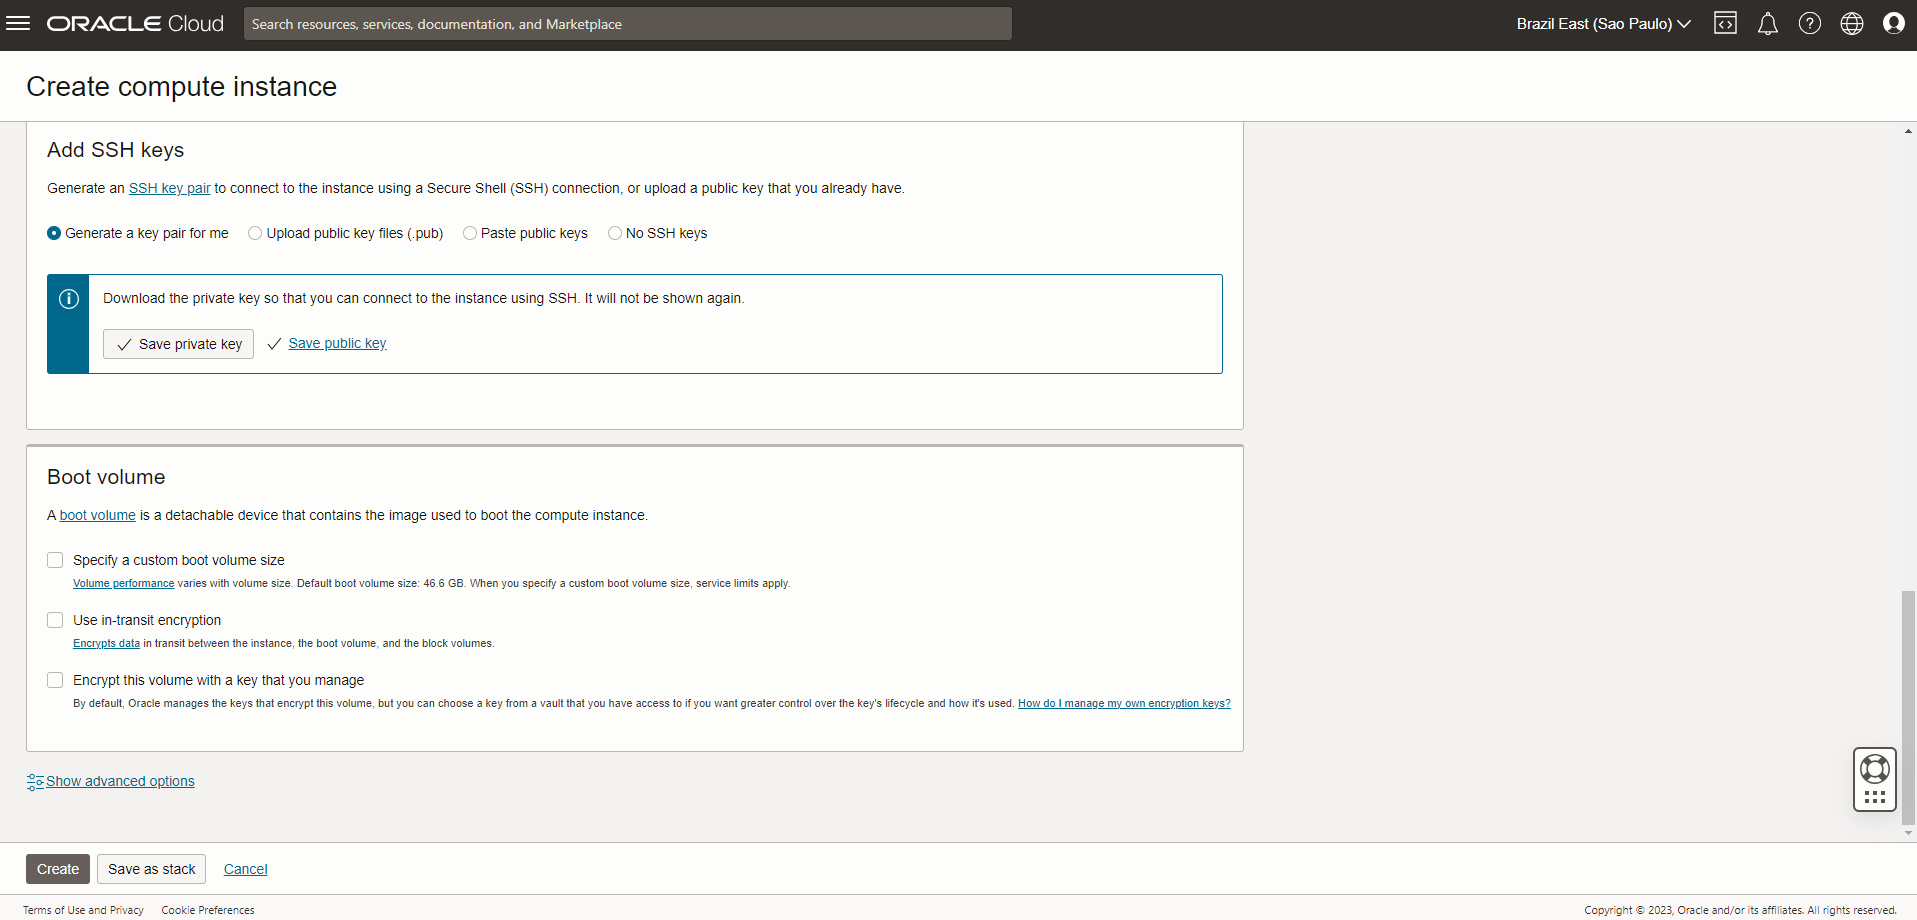Open the language globe icon

click(x=1852, y=23)
